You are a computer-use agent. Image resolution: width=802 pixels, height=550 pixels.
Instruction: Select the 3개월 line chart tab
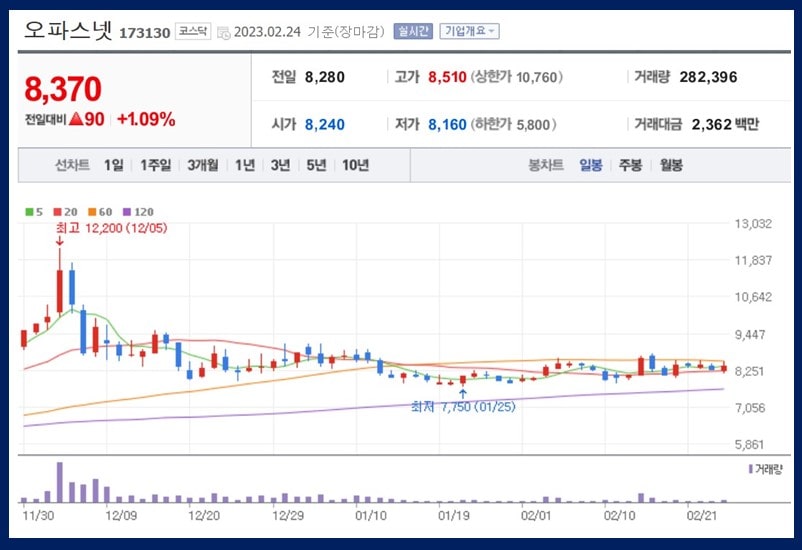click(x=203, y=165)
